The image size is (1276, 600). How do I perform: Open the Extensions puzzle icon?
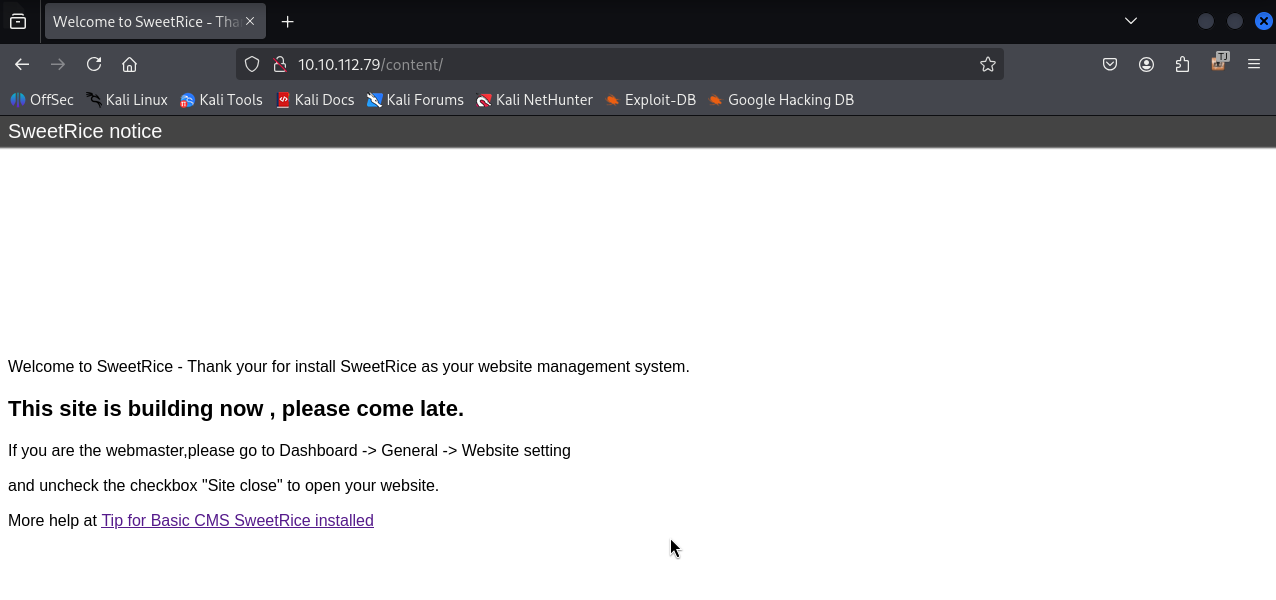coord(1182,64)
